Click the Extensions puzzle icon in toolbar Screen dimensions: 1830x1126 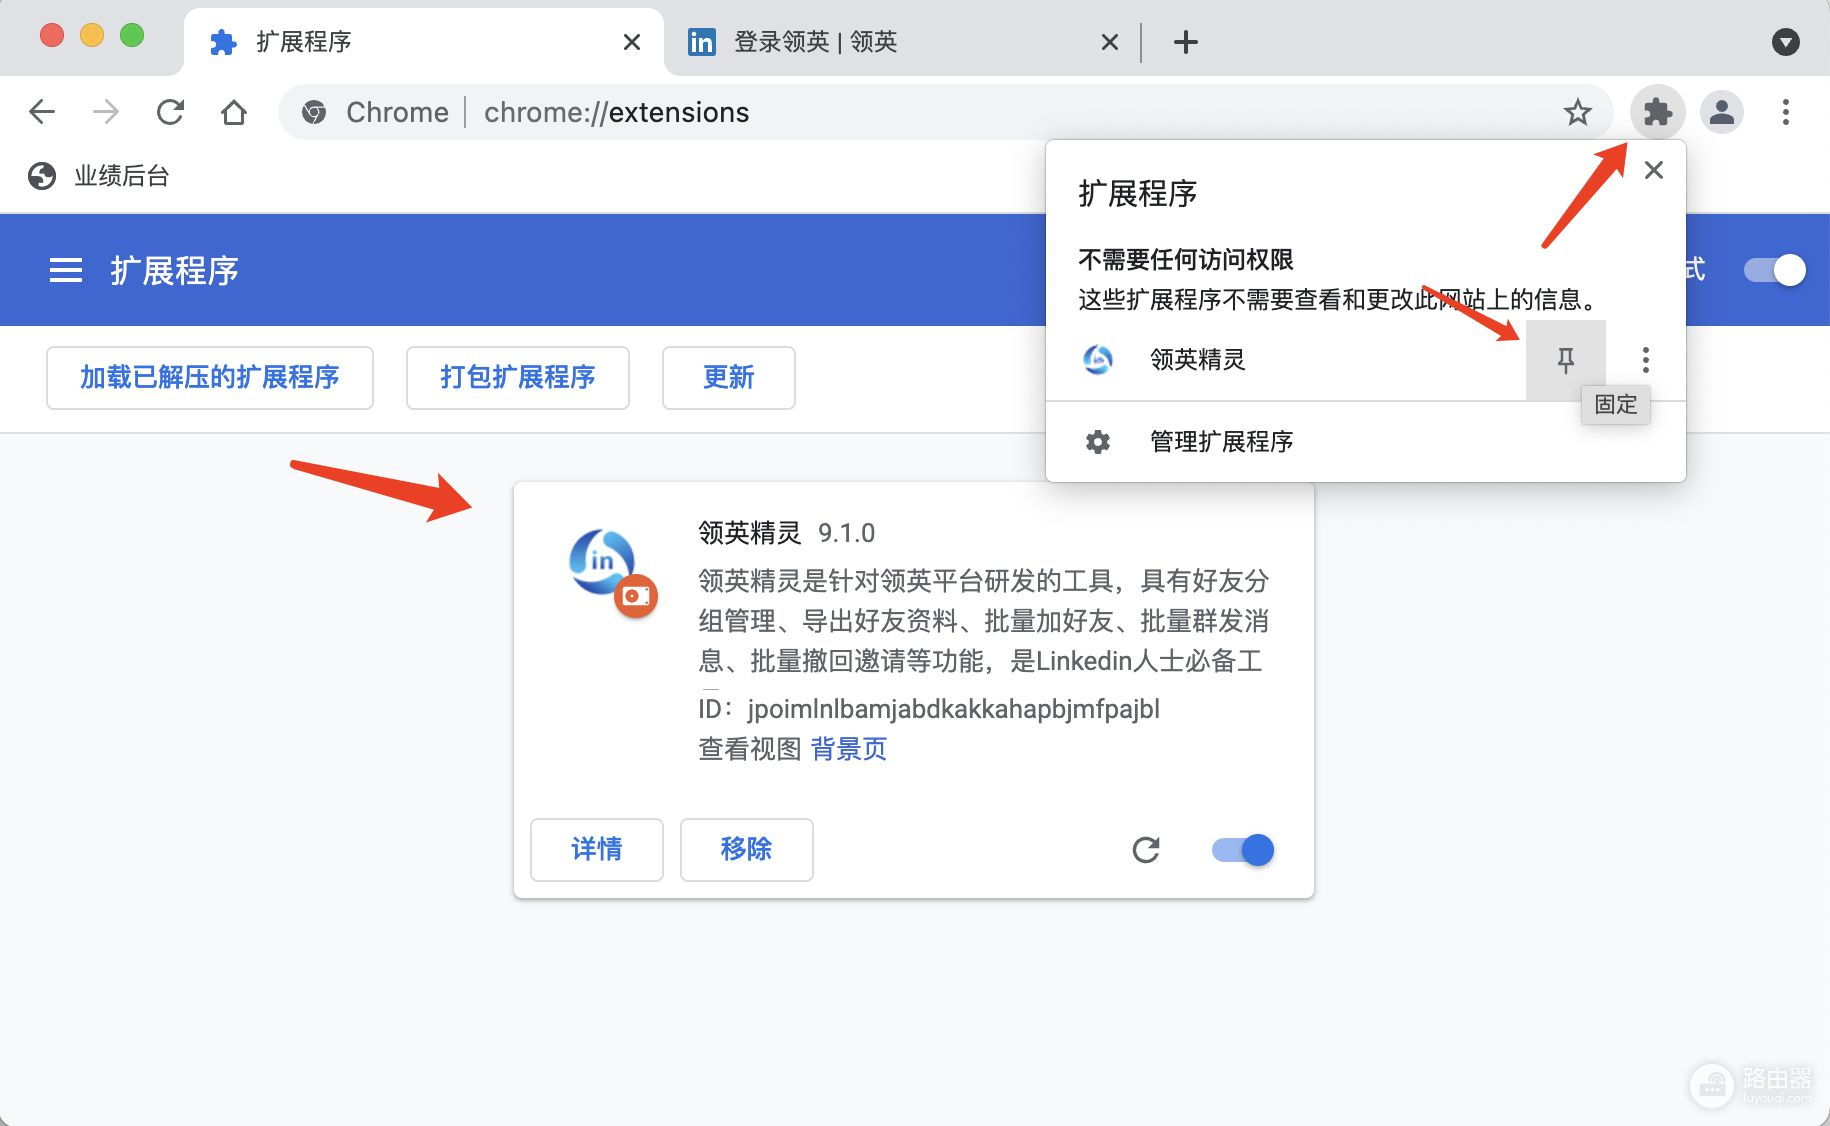point(1657,112)
